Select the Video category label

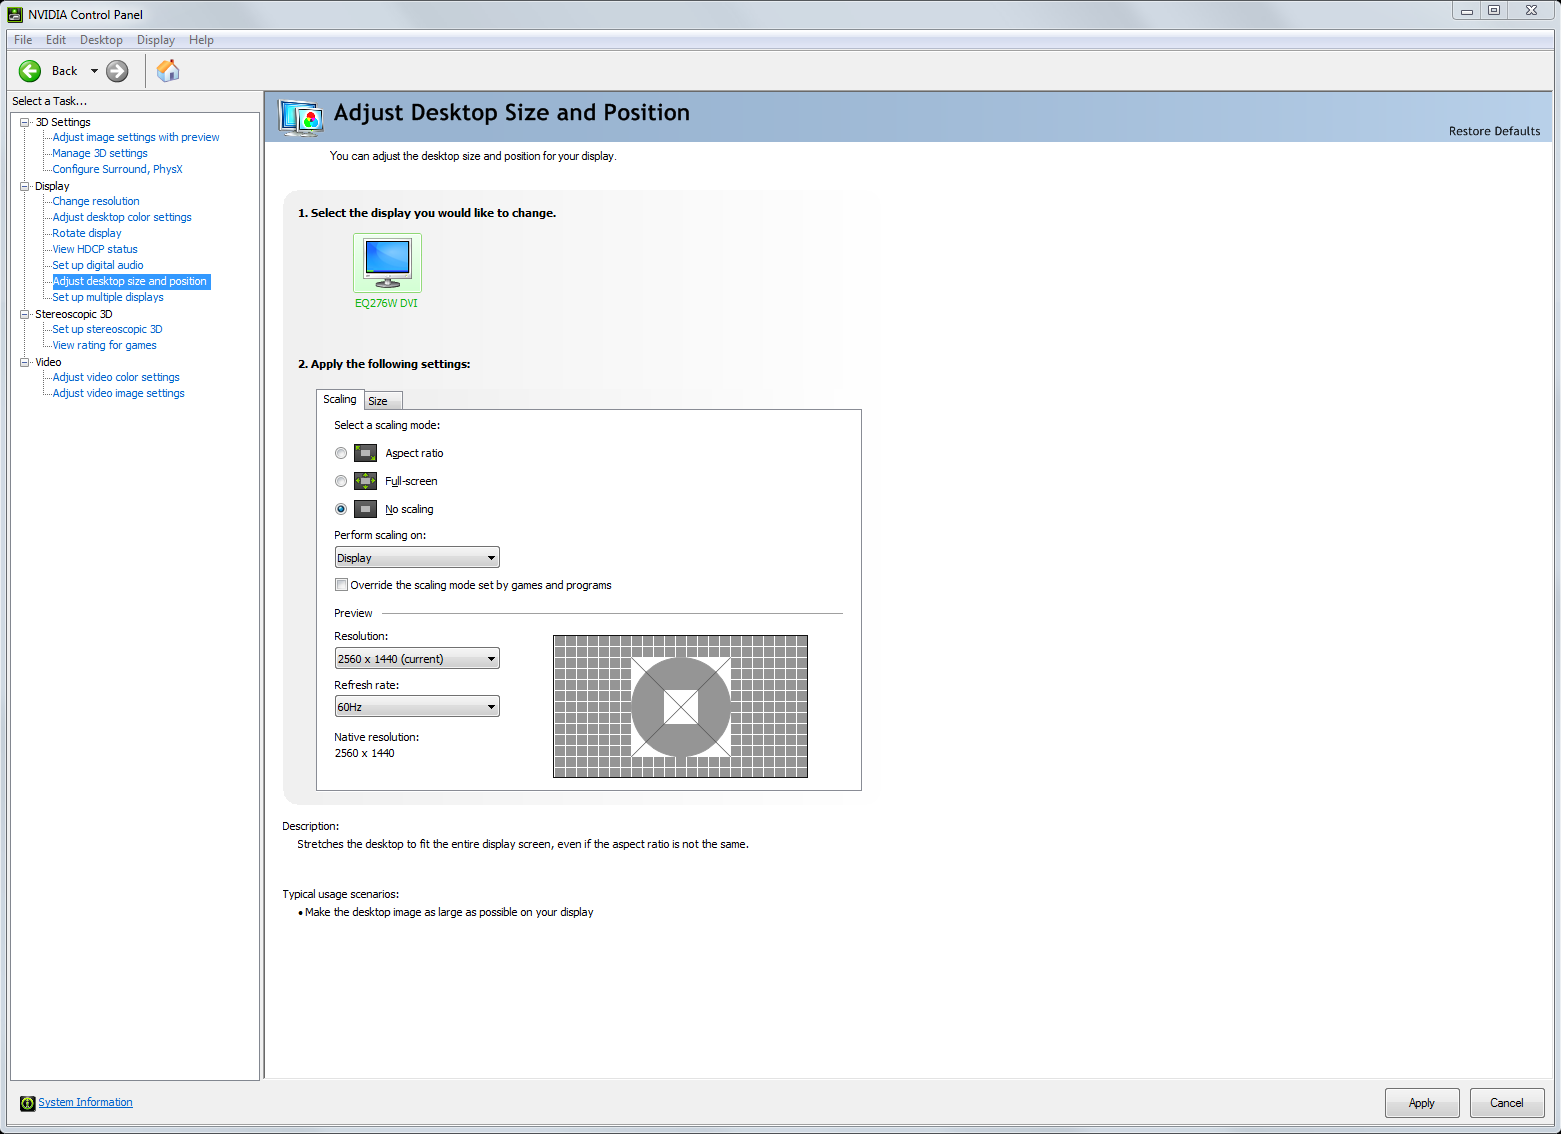[48, 362]
